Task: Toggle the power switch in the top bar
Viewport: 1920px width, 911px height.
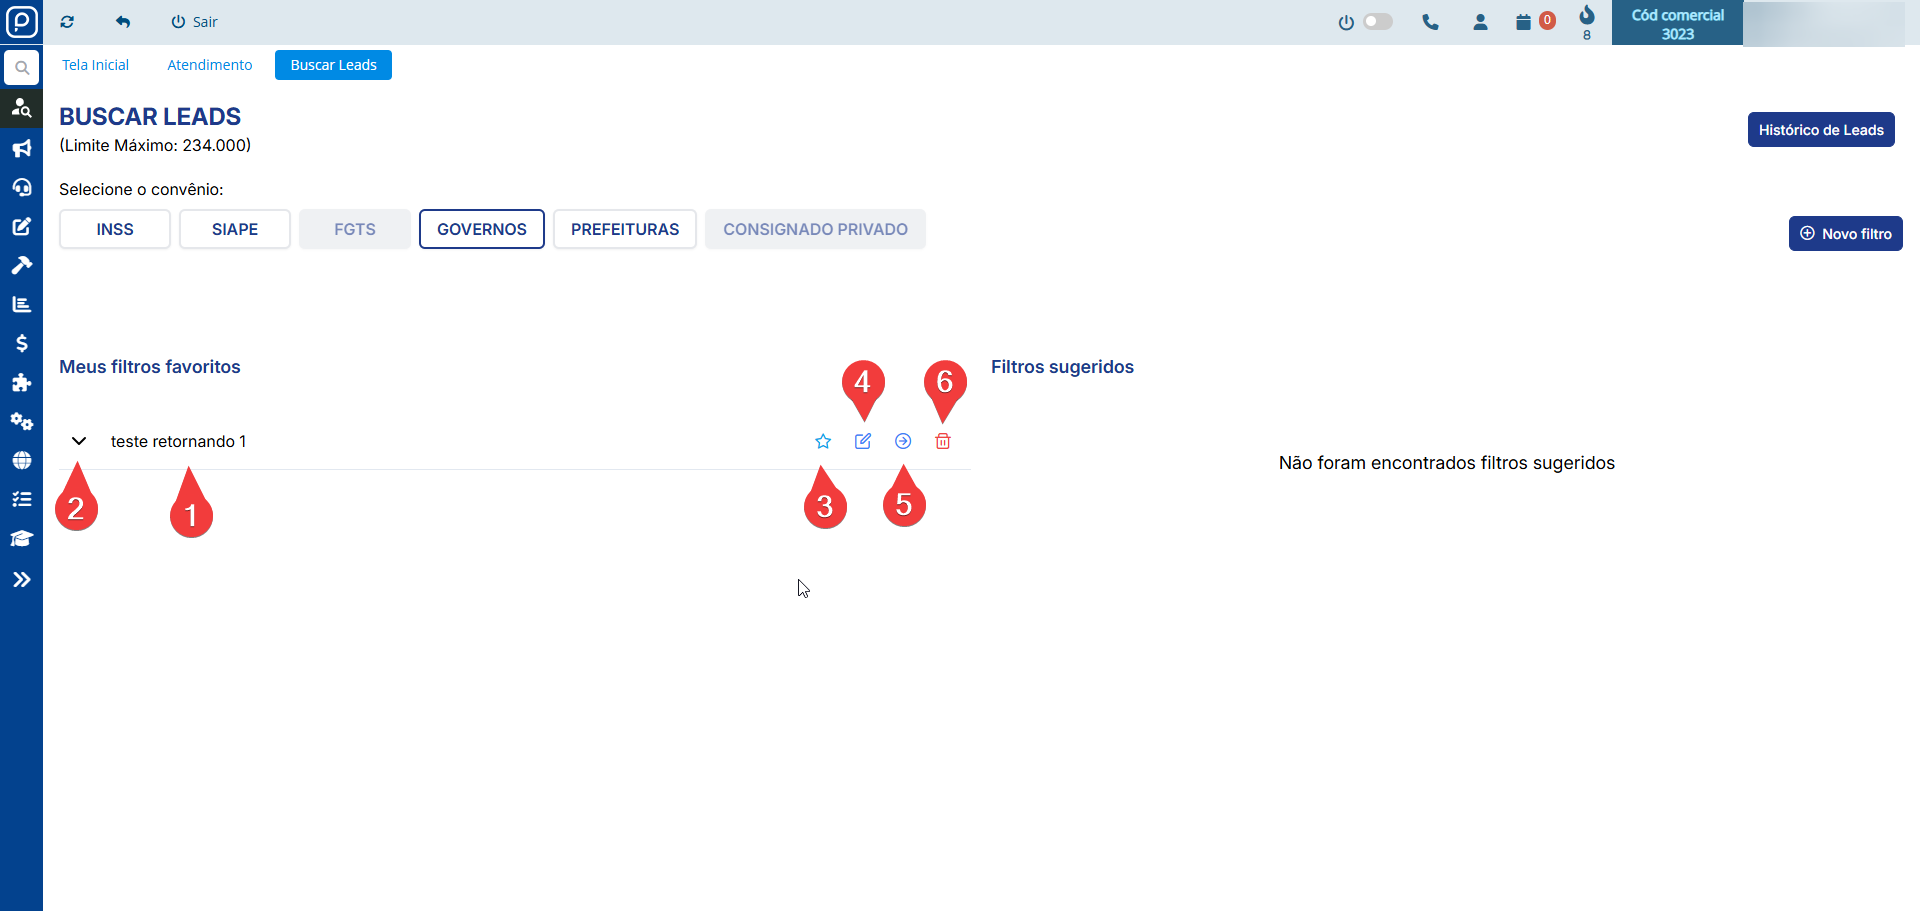Action: (x=1377, y=22)
